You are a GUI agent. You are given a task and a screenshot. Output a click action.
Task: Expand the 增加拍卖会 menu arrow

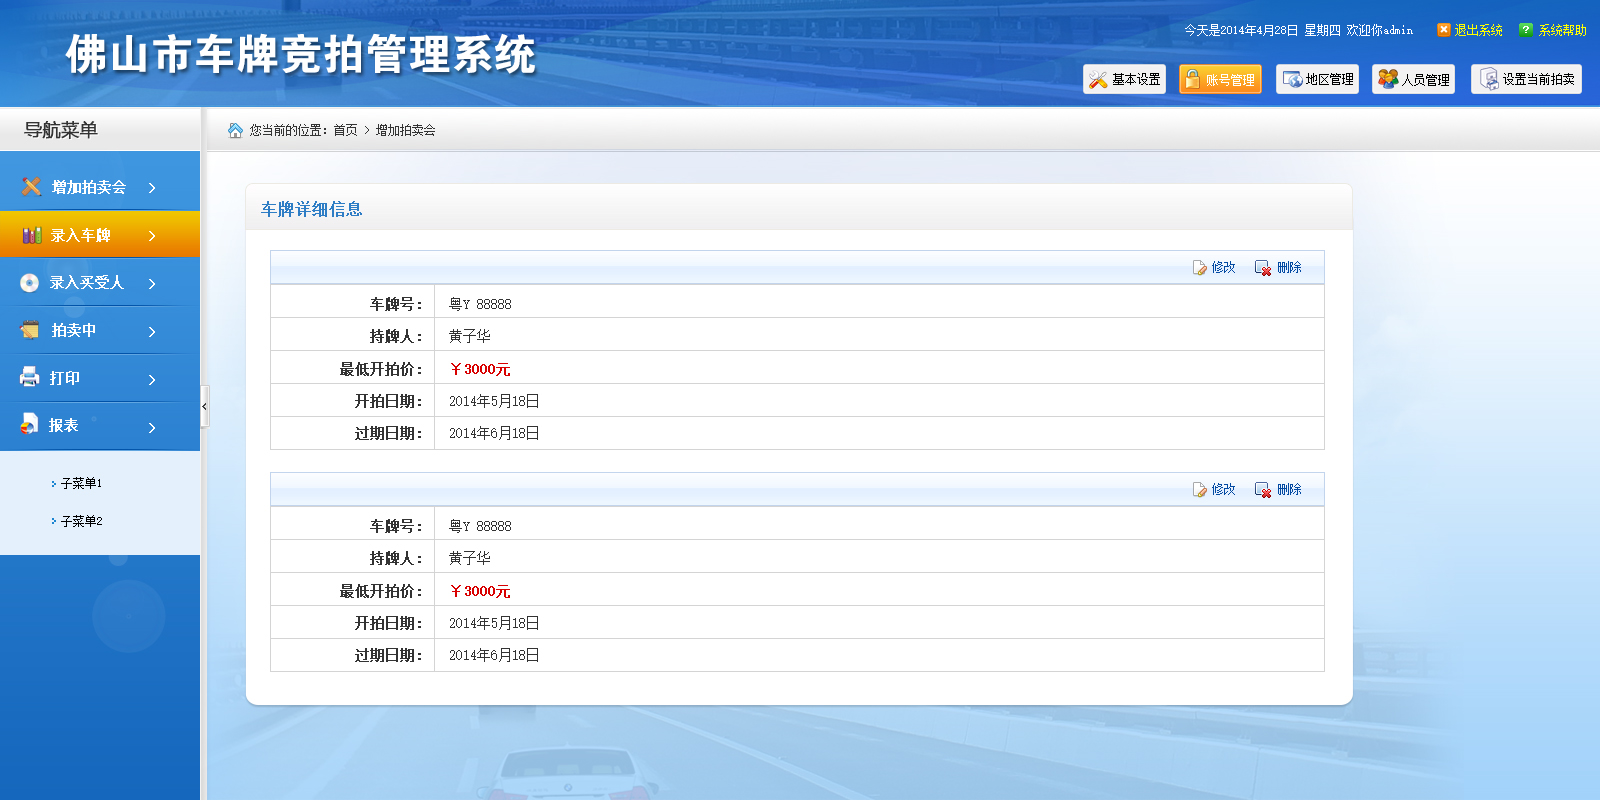[x=152, y=188]
